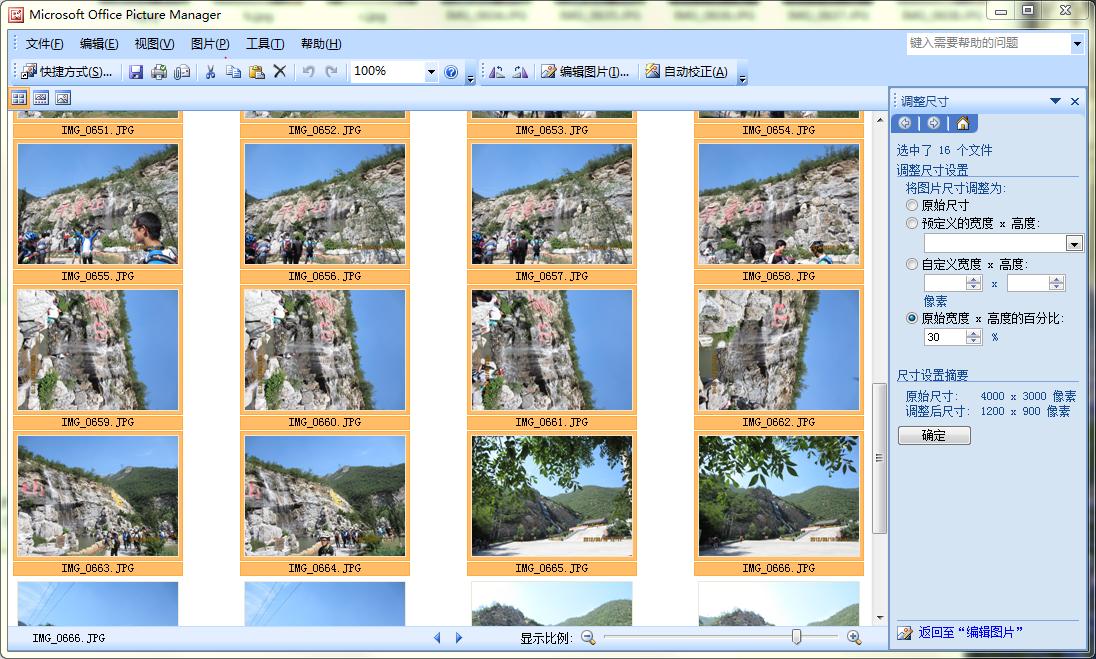Click the Save (disk) toolbar icon
Screen dimensions: 1096x659
[x=136, y=72]
